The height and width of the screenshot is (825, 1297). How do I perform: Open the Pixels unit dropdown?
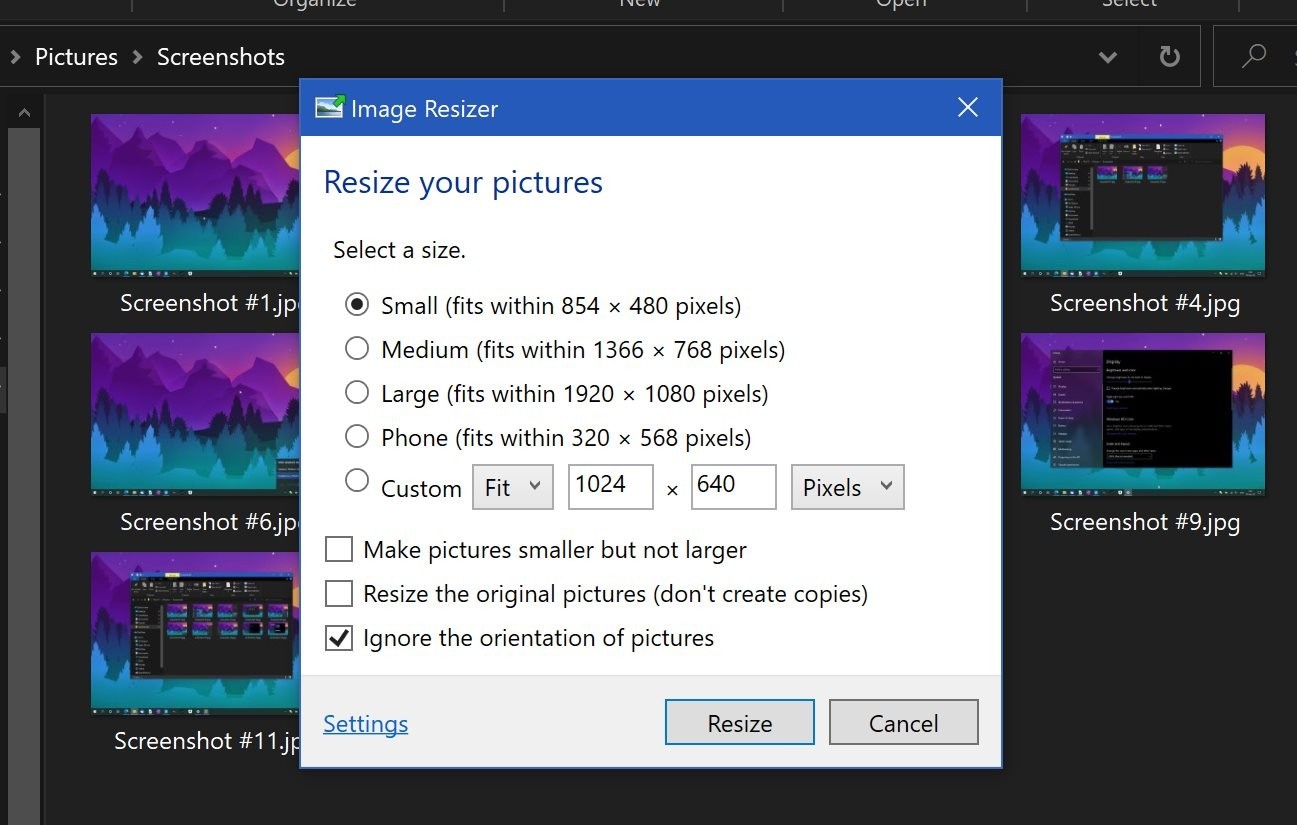pos(848,487)
